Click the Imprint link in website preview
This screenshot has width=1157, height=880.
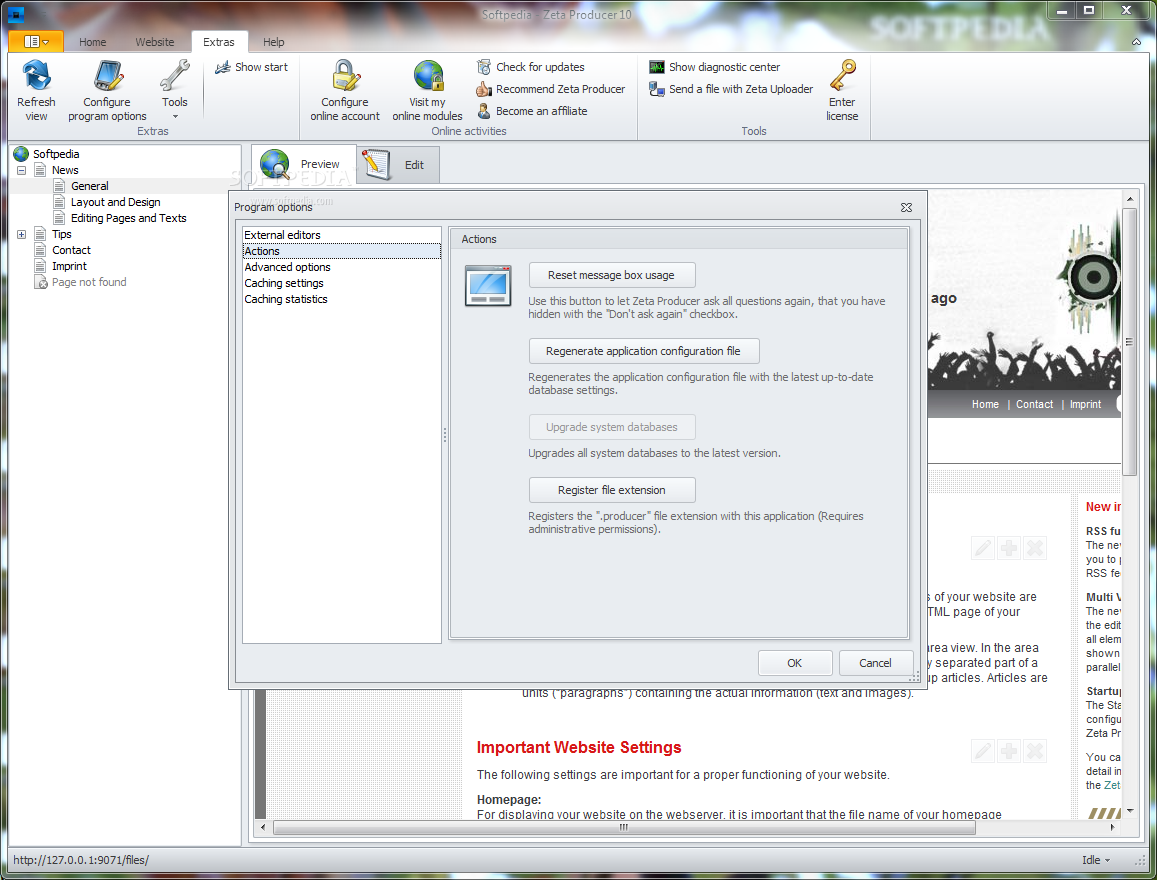coord(1085,404)
